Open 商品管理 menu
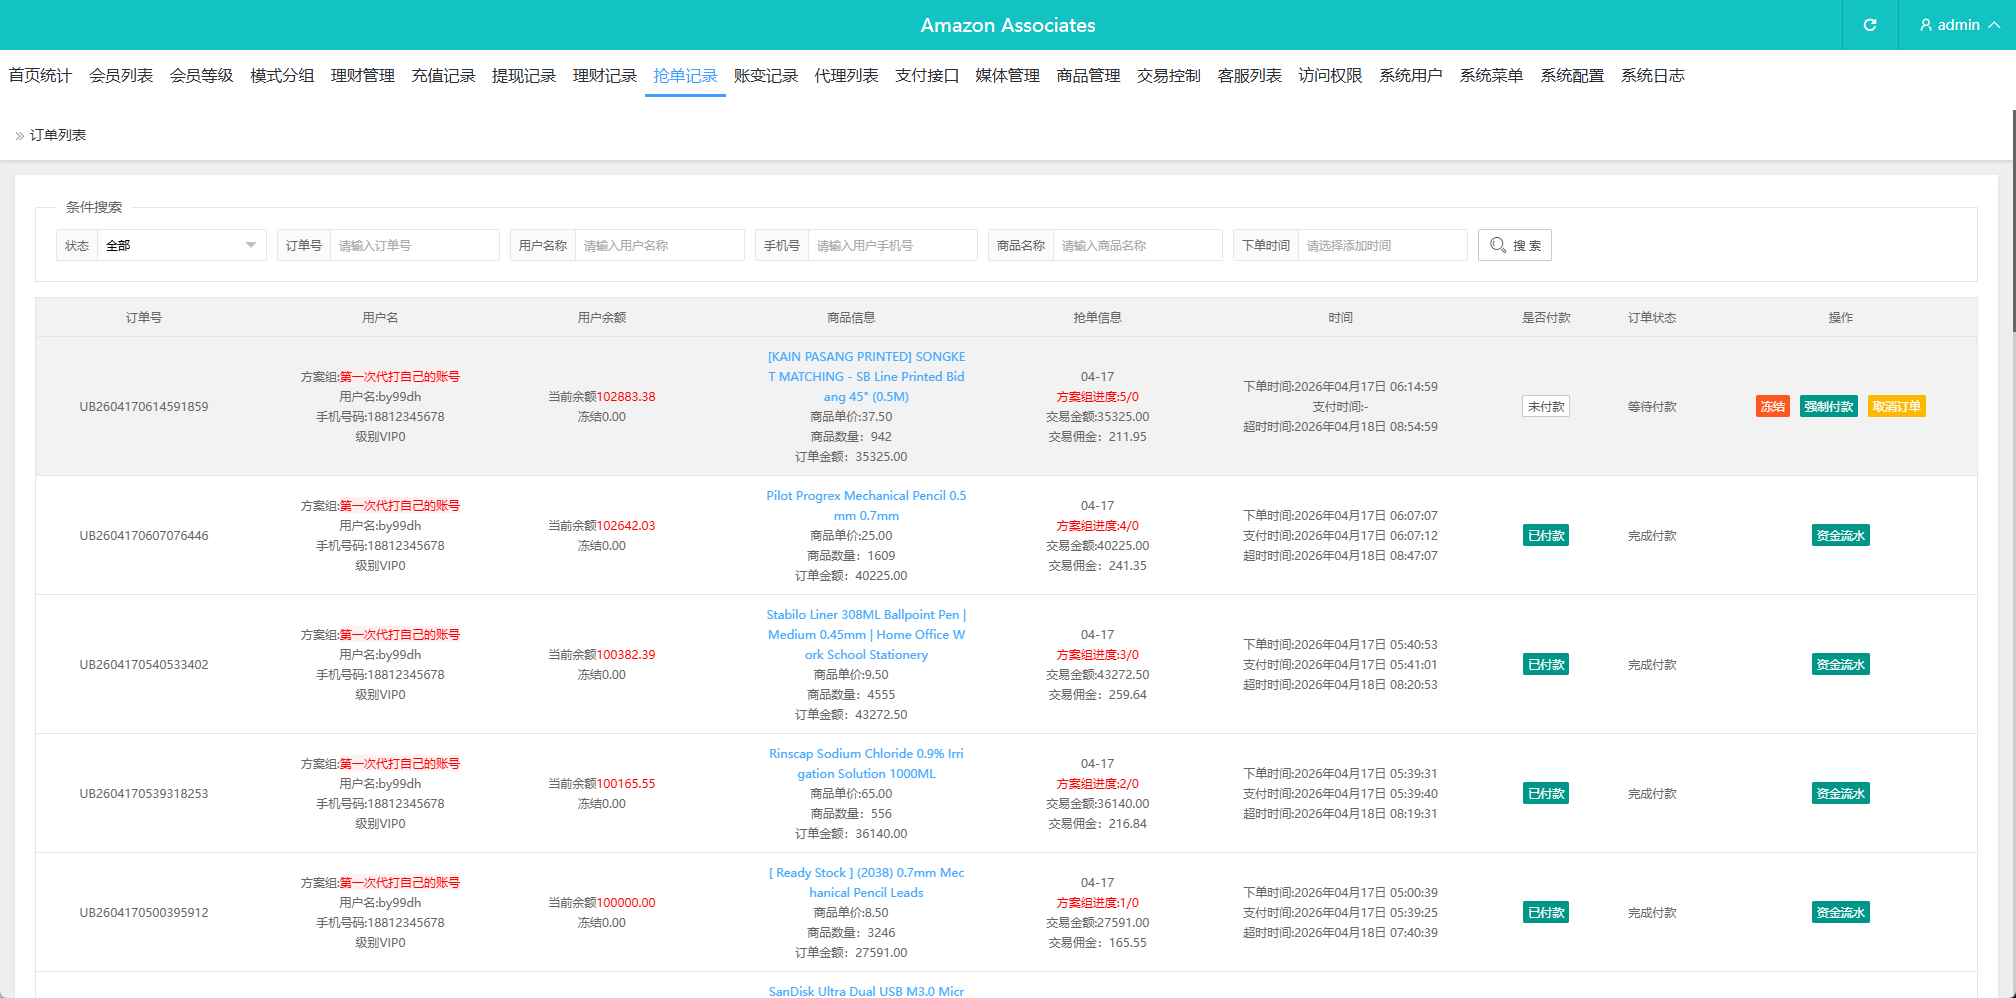This screenshot has width=2016, height=998. pos(1088,75)
